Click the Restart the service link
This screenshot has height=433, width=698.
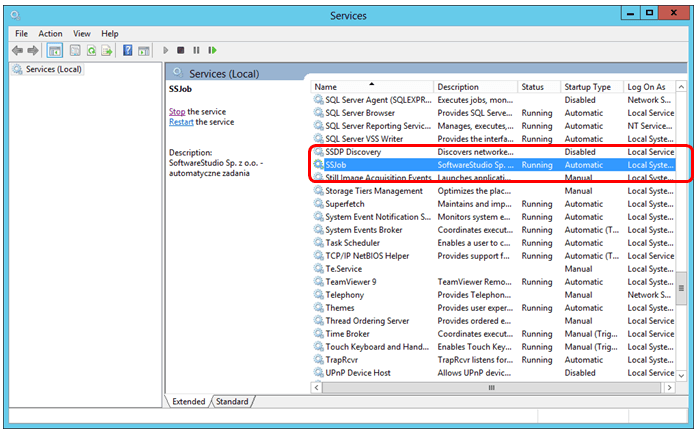[x=181, y=122]
